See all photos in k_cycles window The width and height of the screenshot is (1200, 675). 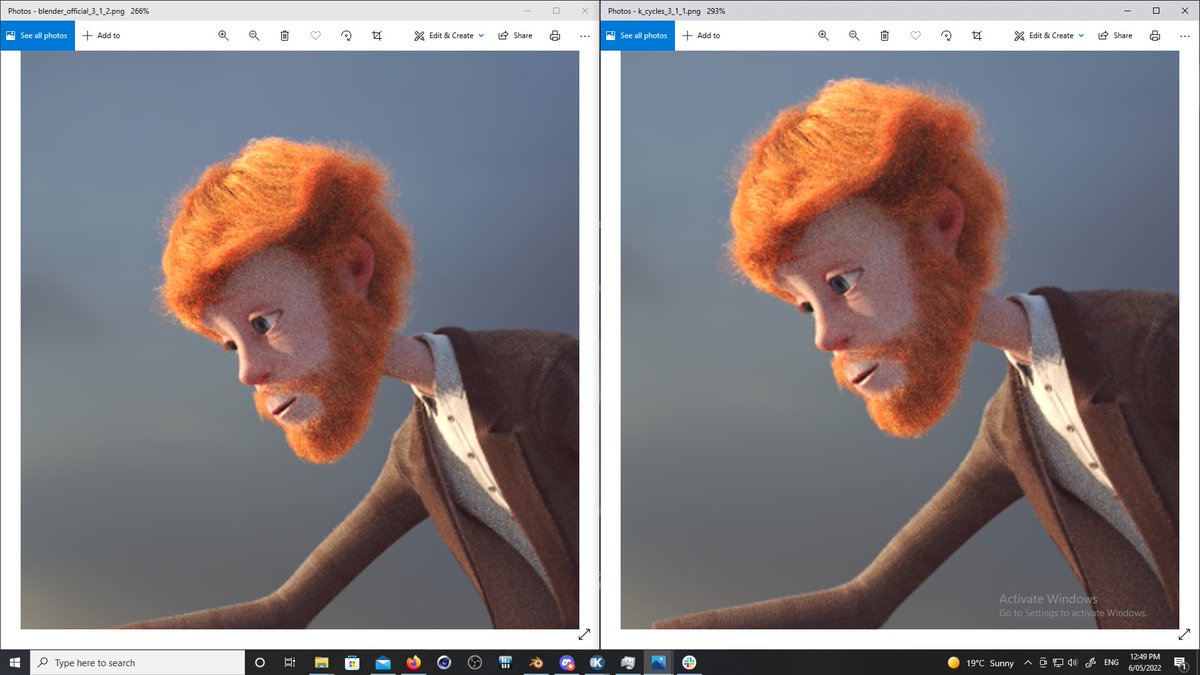[637, 35]
